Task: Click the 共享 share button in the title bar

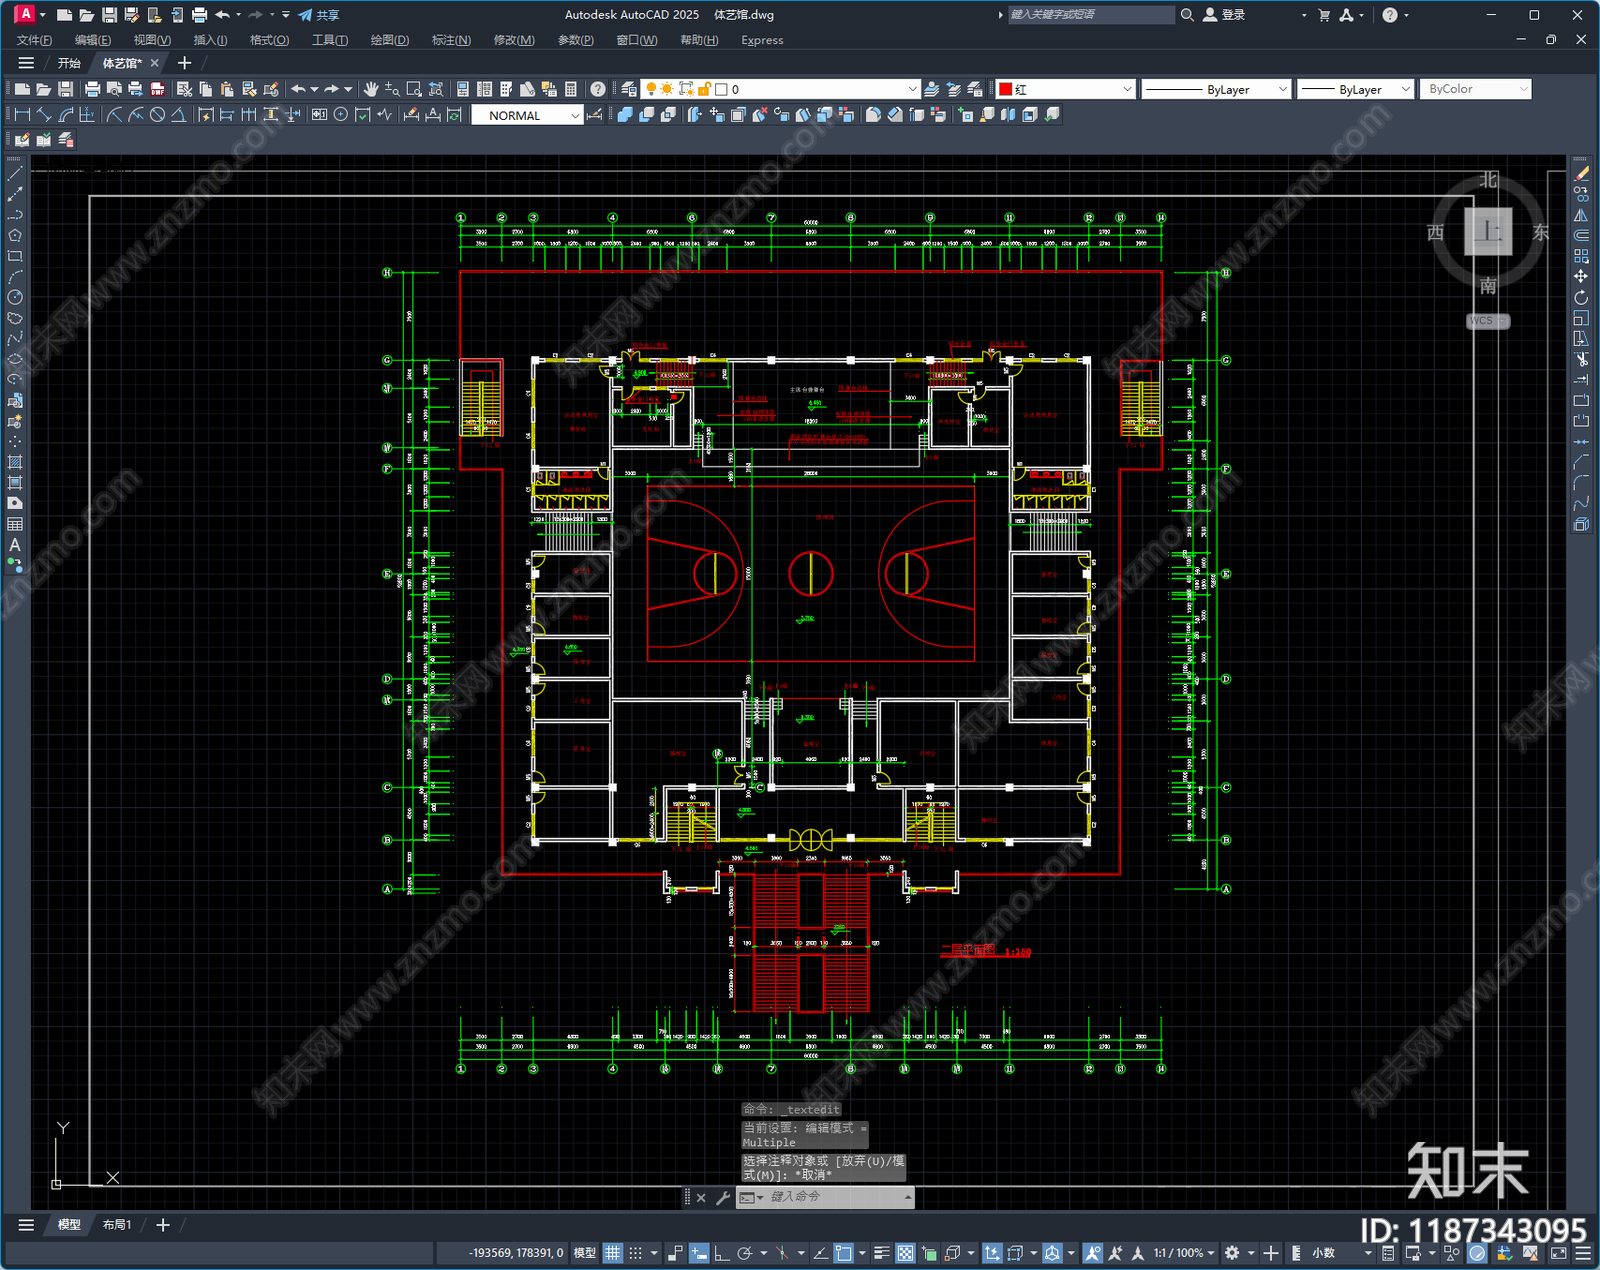Action: click(x=319, y=15)
